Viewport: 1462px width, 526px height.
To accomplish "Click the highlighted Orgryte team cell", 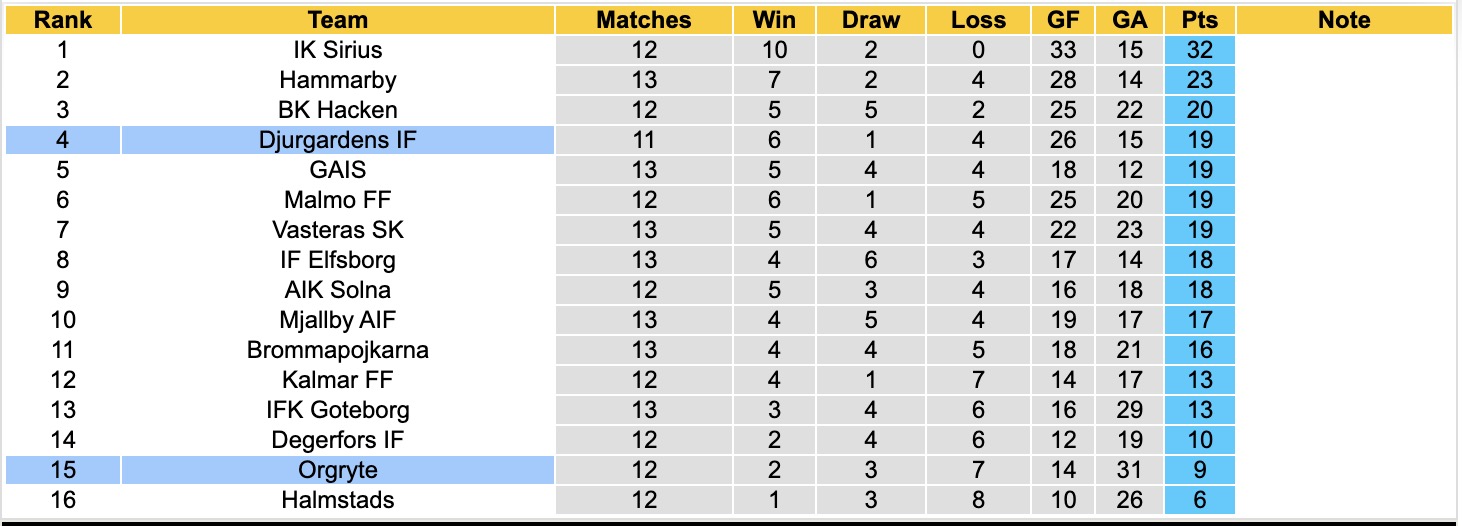I will 338,470.
